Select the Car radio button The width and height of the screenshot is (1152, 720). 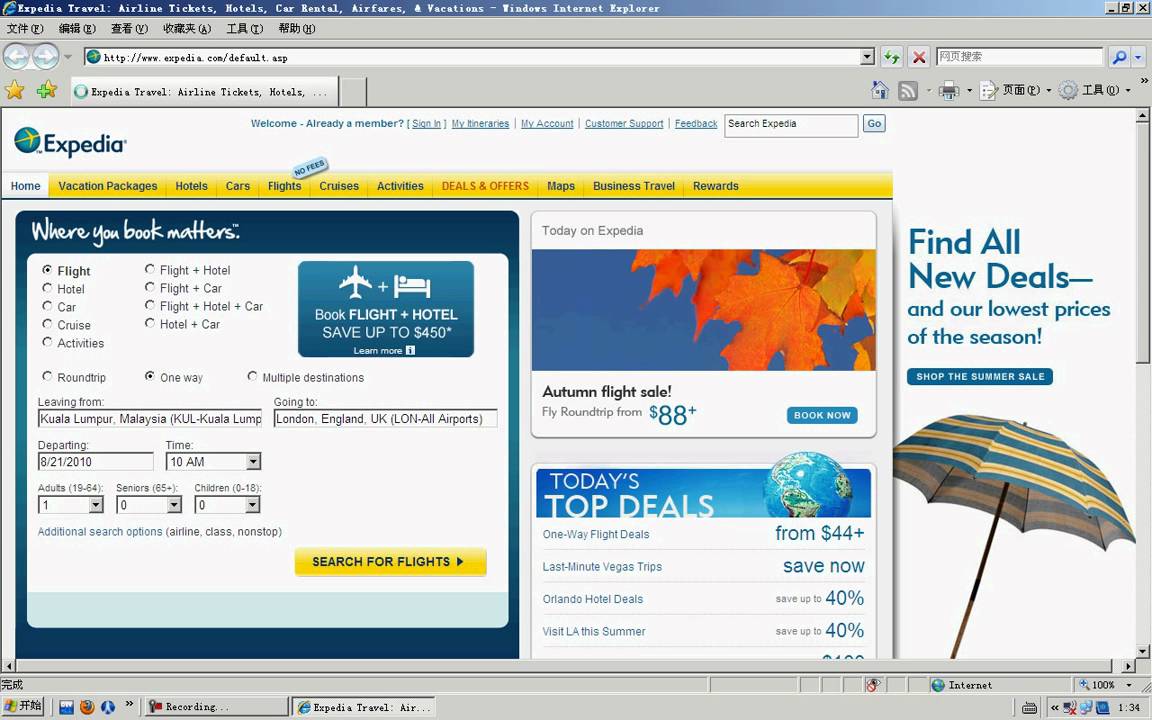coord(47,306)
